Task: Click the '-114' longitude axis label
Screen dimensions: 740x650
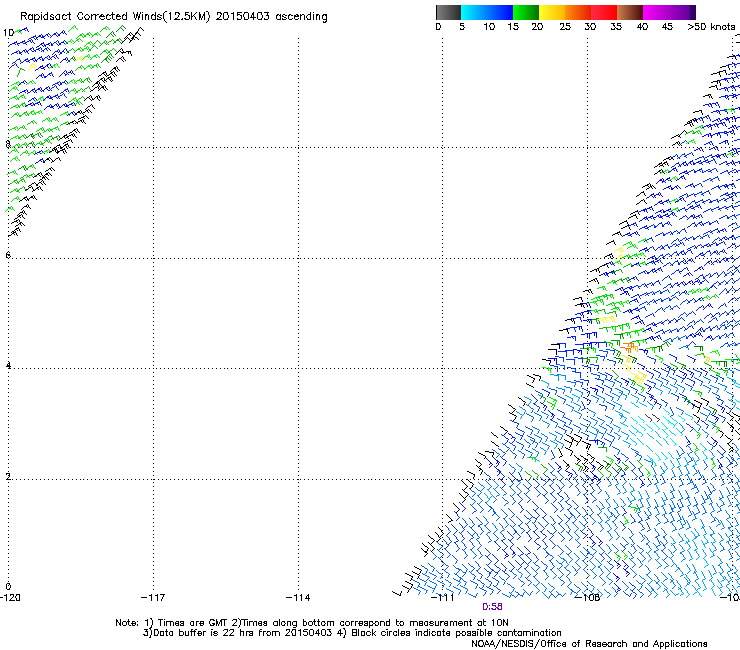Action: pos(298,598)
